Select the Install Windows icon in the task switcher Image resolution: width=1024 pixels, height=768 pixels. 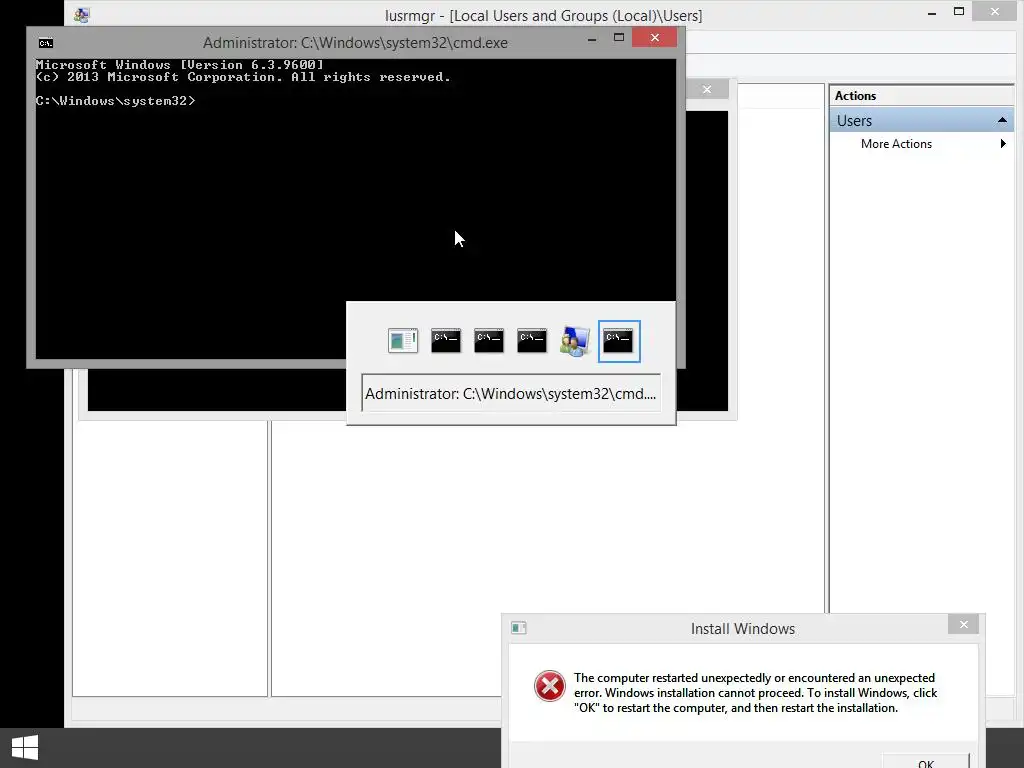pos(403,341)
